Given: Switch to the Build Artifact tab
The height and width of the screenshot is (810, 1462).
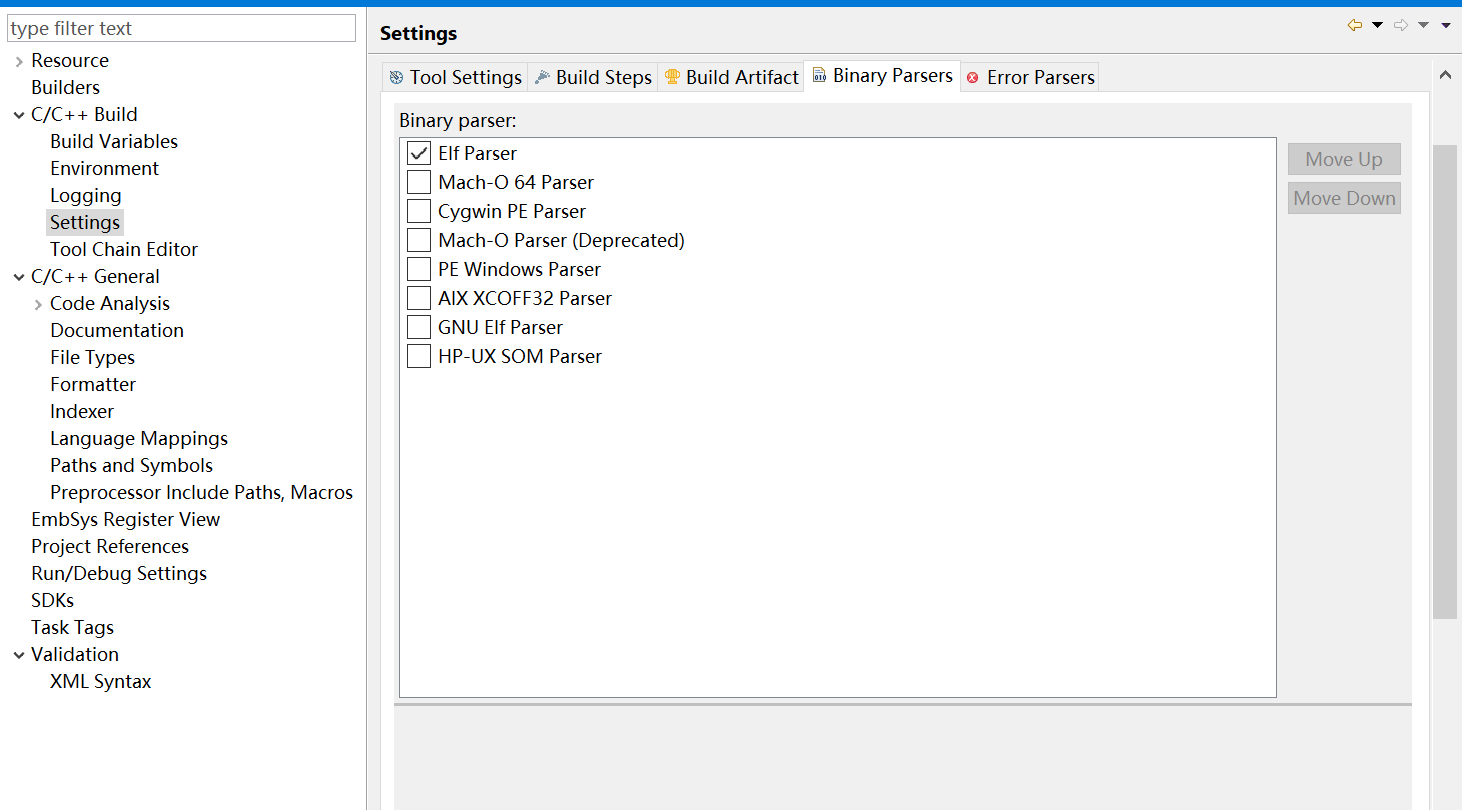Looking at the screenshot, I should coord(731,77).
